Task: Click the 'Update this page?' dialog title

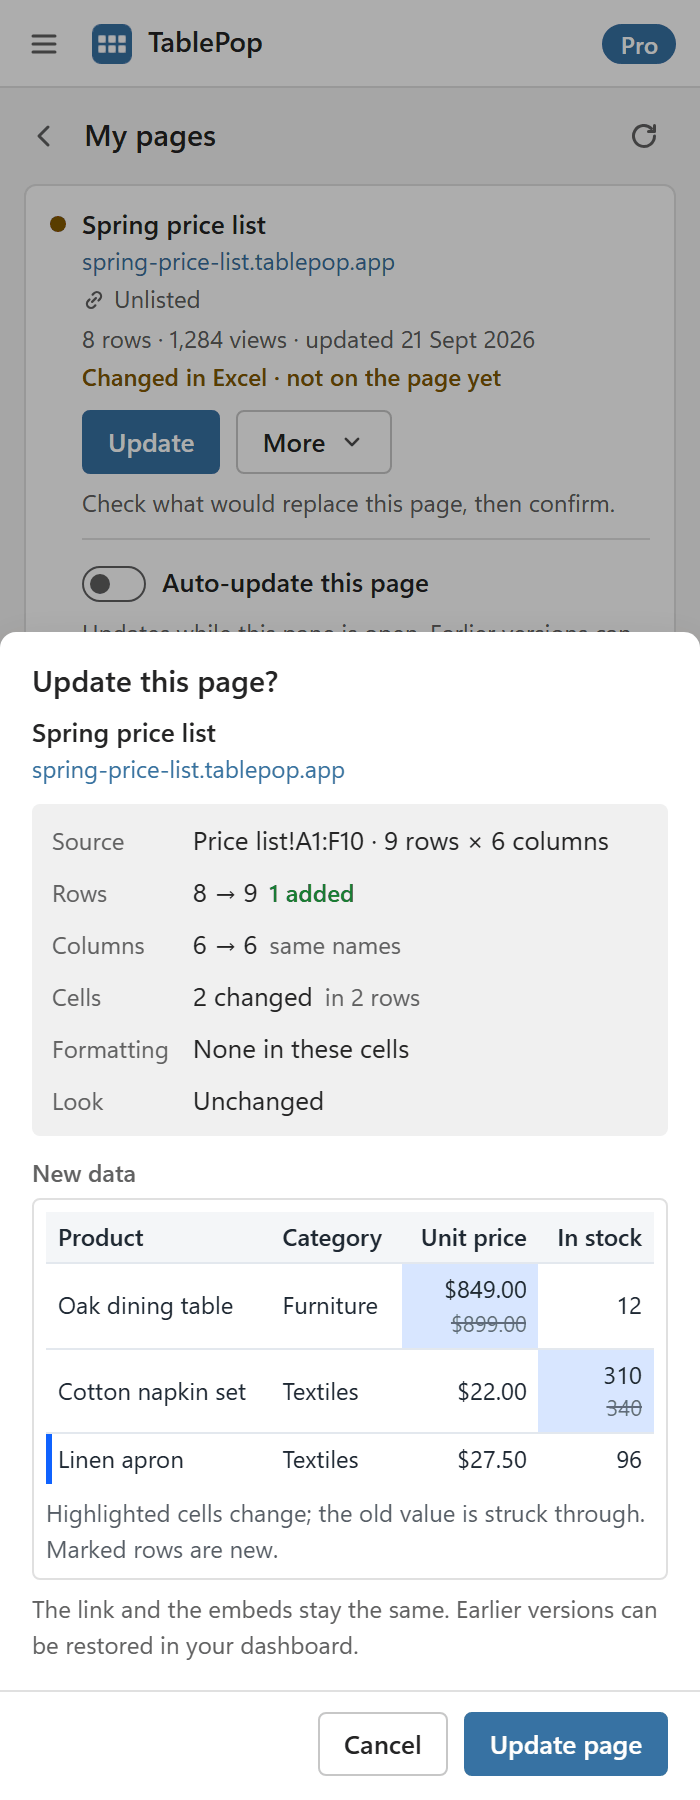Action: coord(155,682)
